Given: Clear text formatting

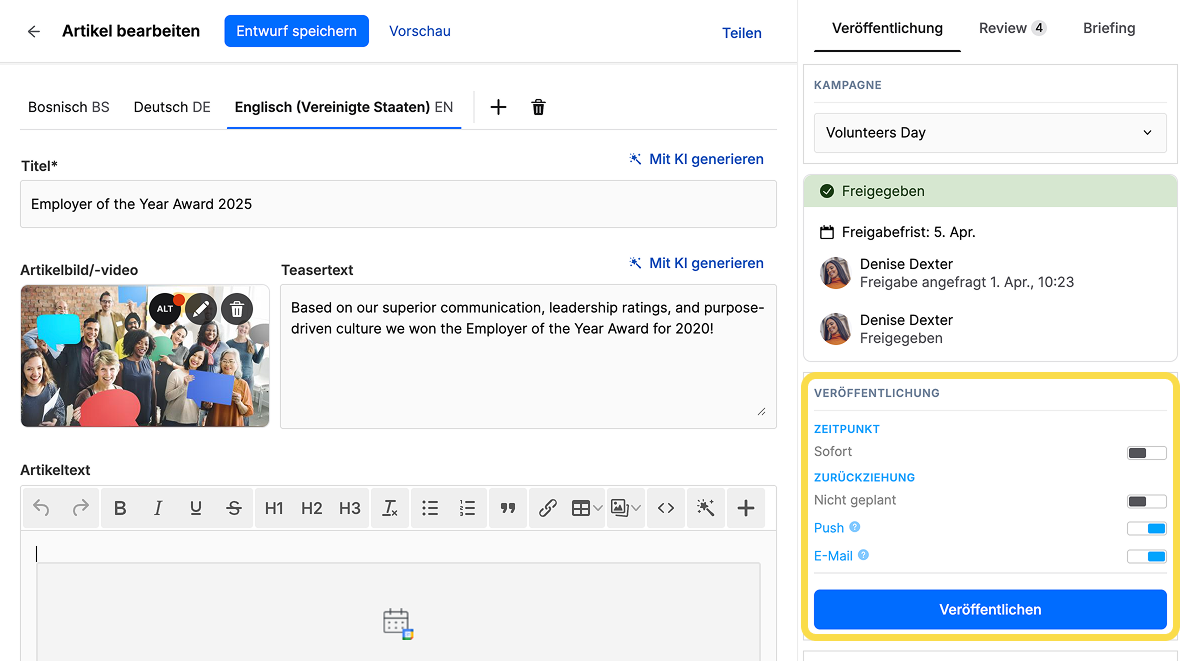Looking at the screenshot, I should pos(390,508).
